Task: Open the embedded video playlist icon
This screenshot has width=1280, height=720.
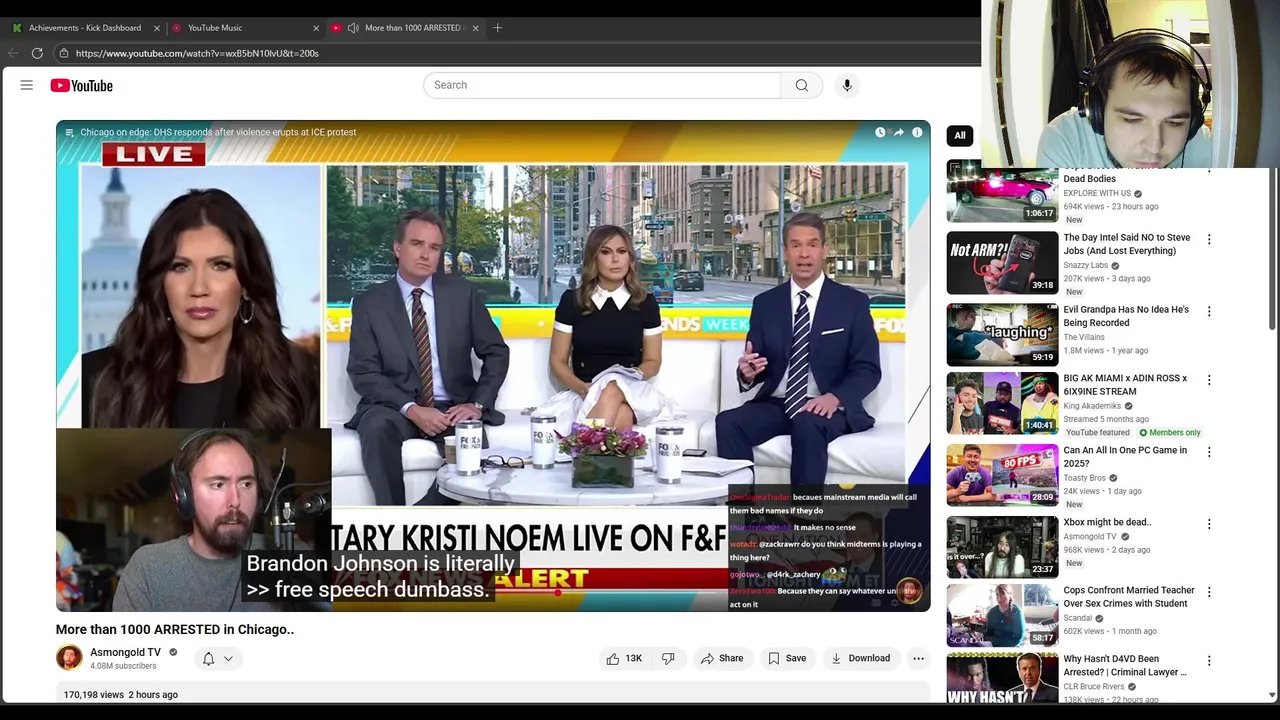Action: click(x=69, y=132)
